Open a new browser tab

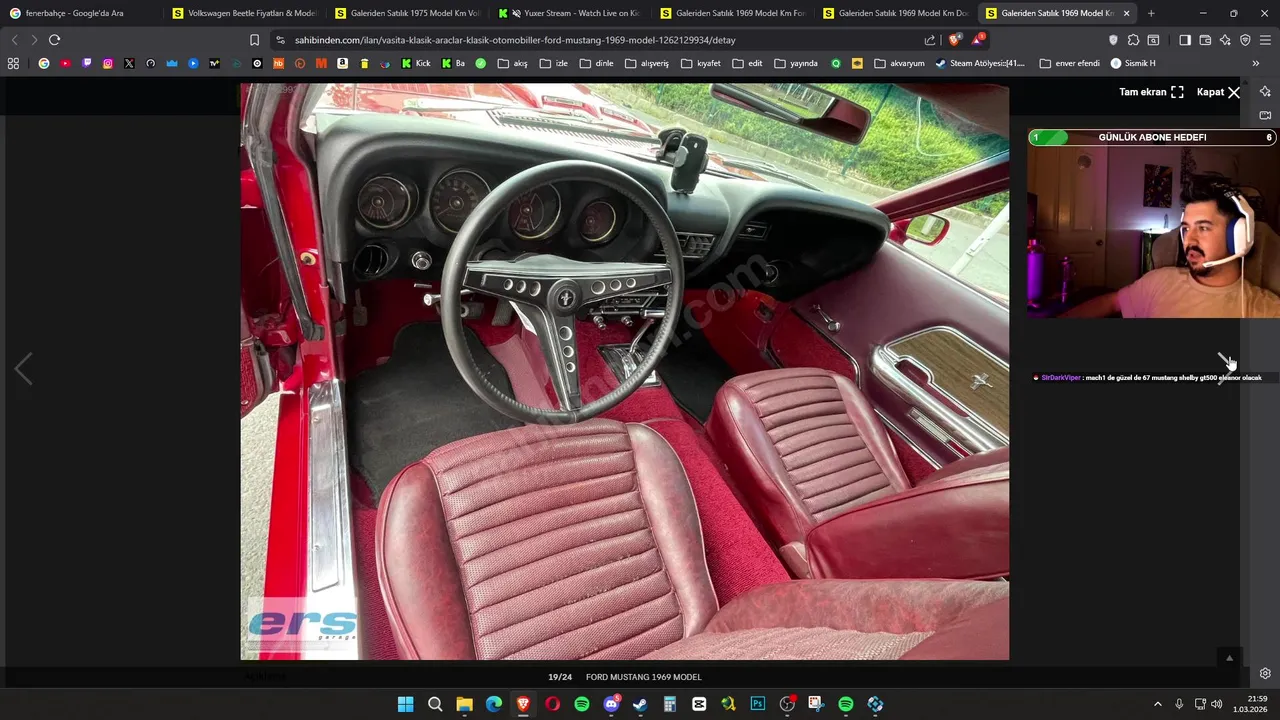pos(1151,13)
